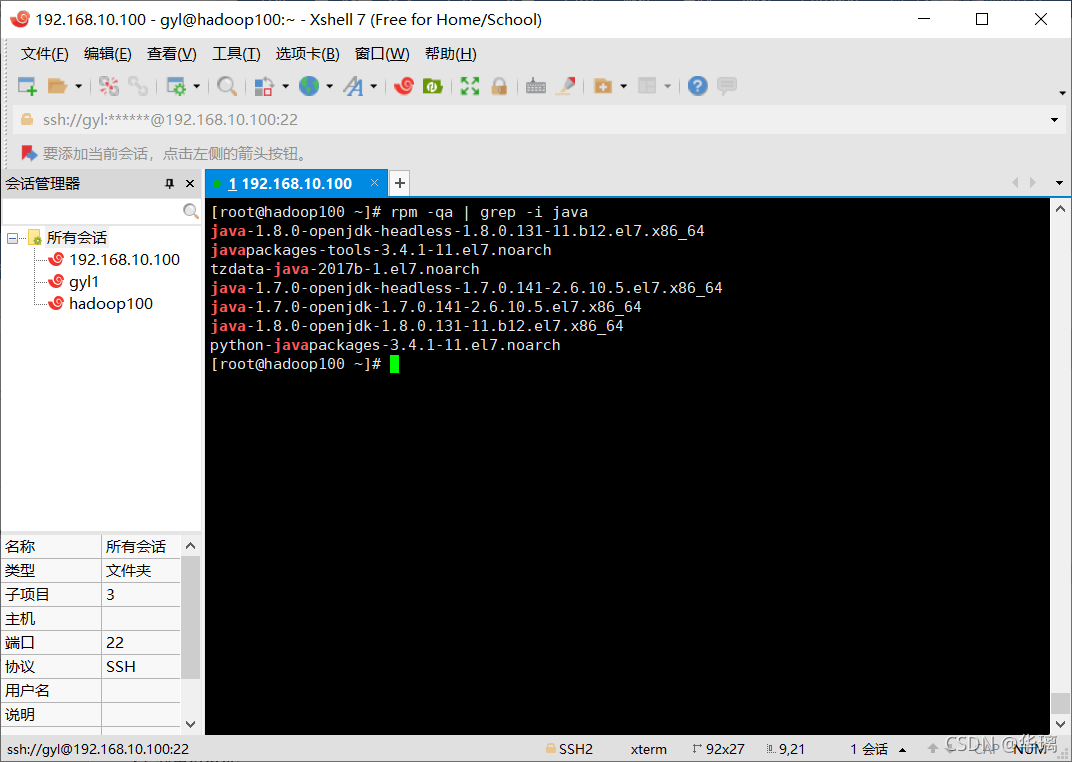Click the next tab arrow
1072x762 pixels.
[1033, 182]
